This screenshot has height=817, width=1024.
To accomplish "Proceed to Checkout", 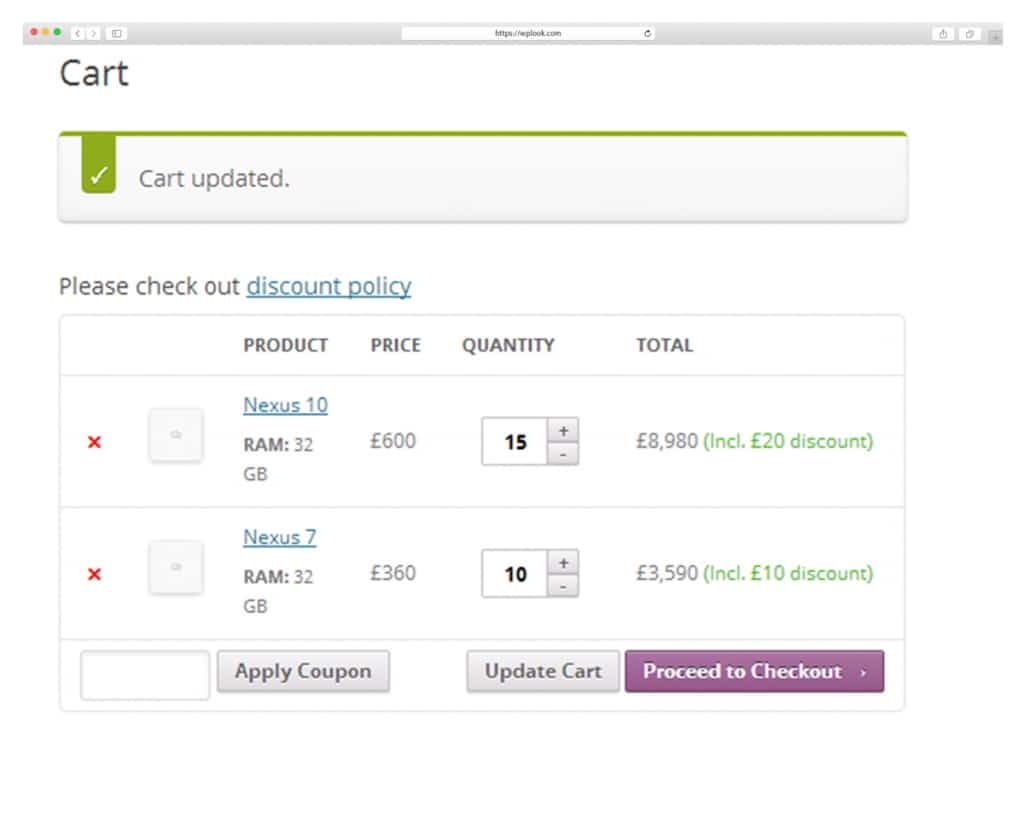I will point(754,671).
